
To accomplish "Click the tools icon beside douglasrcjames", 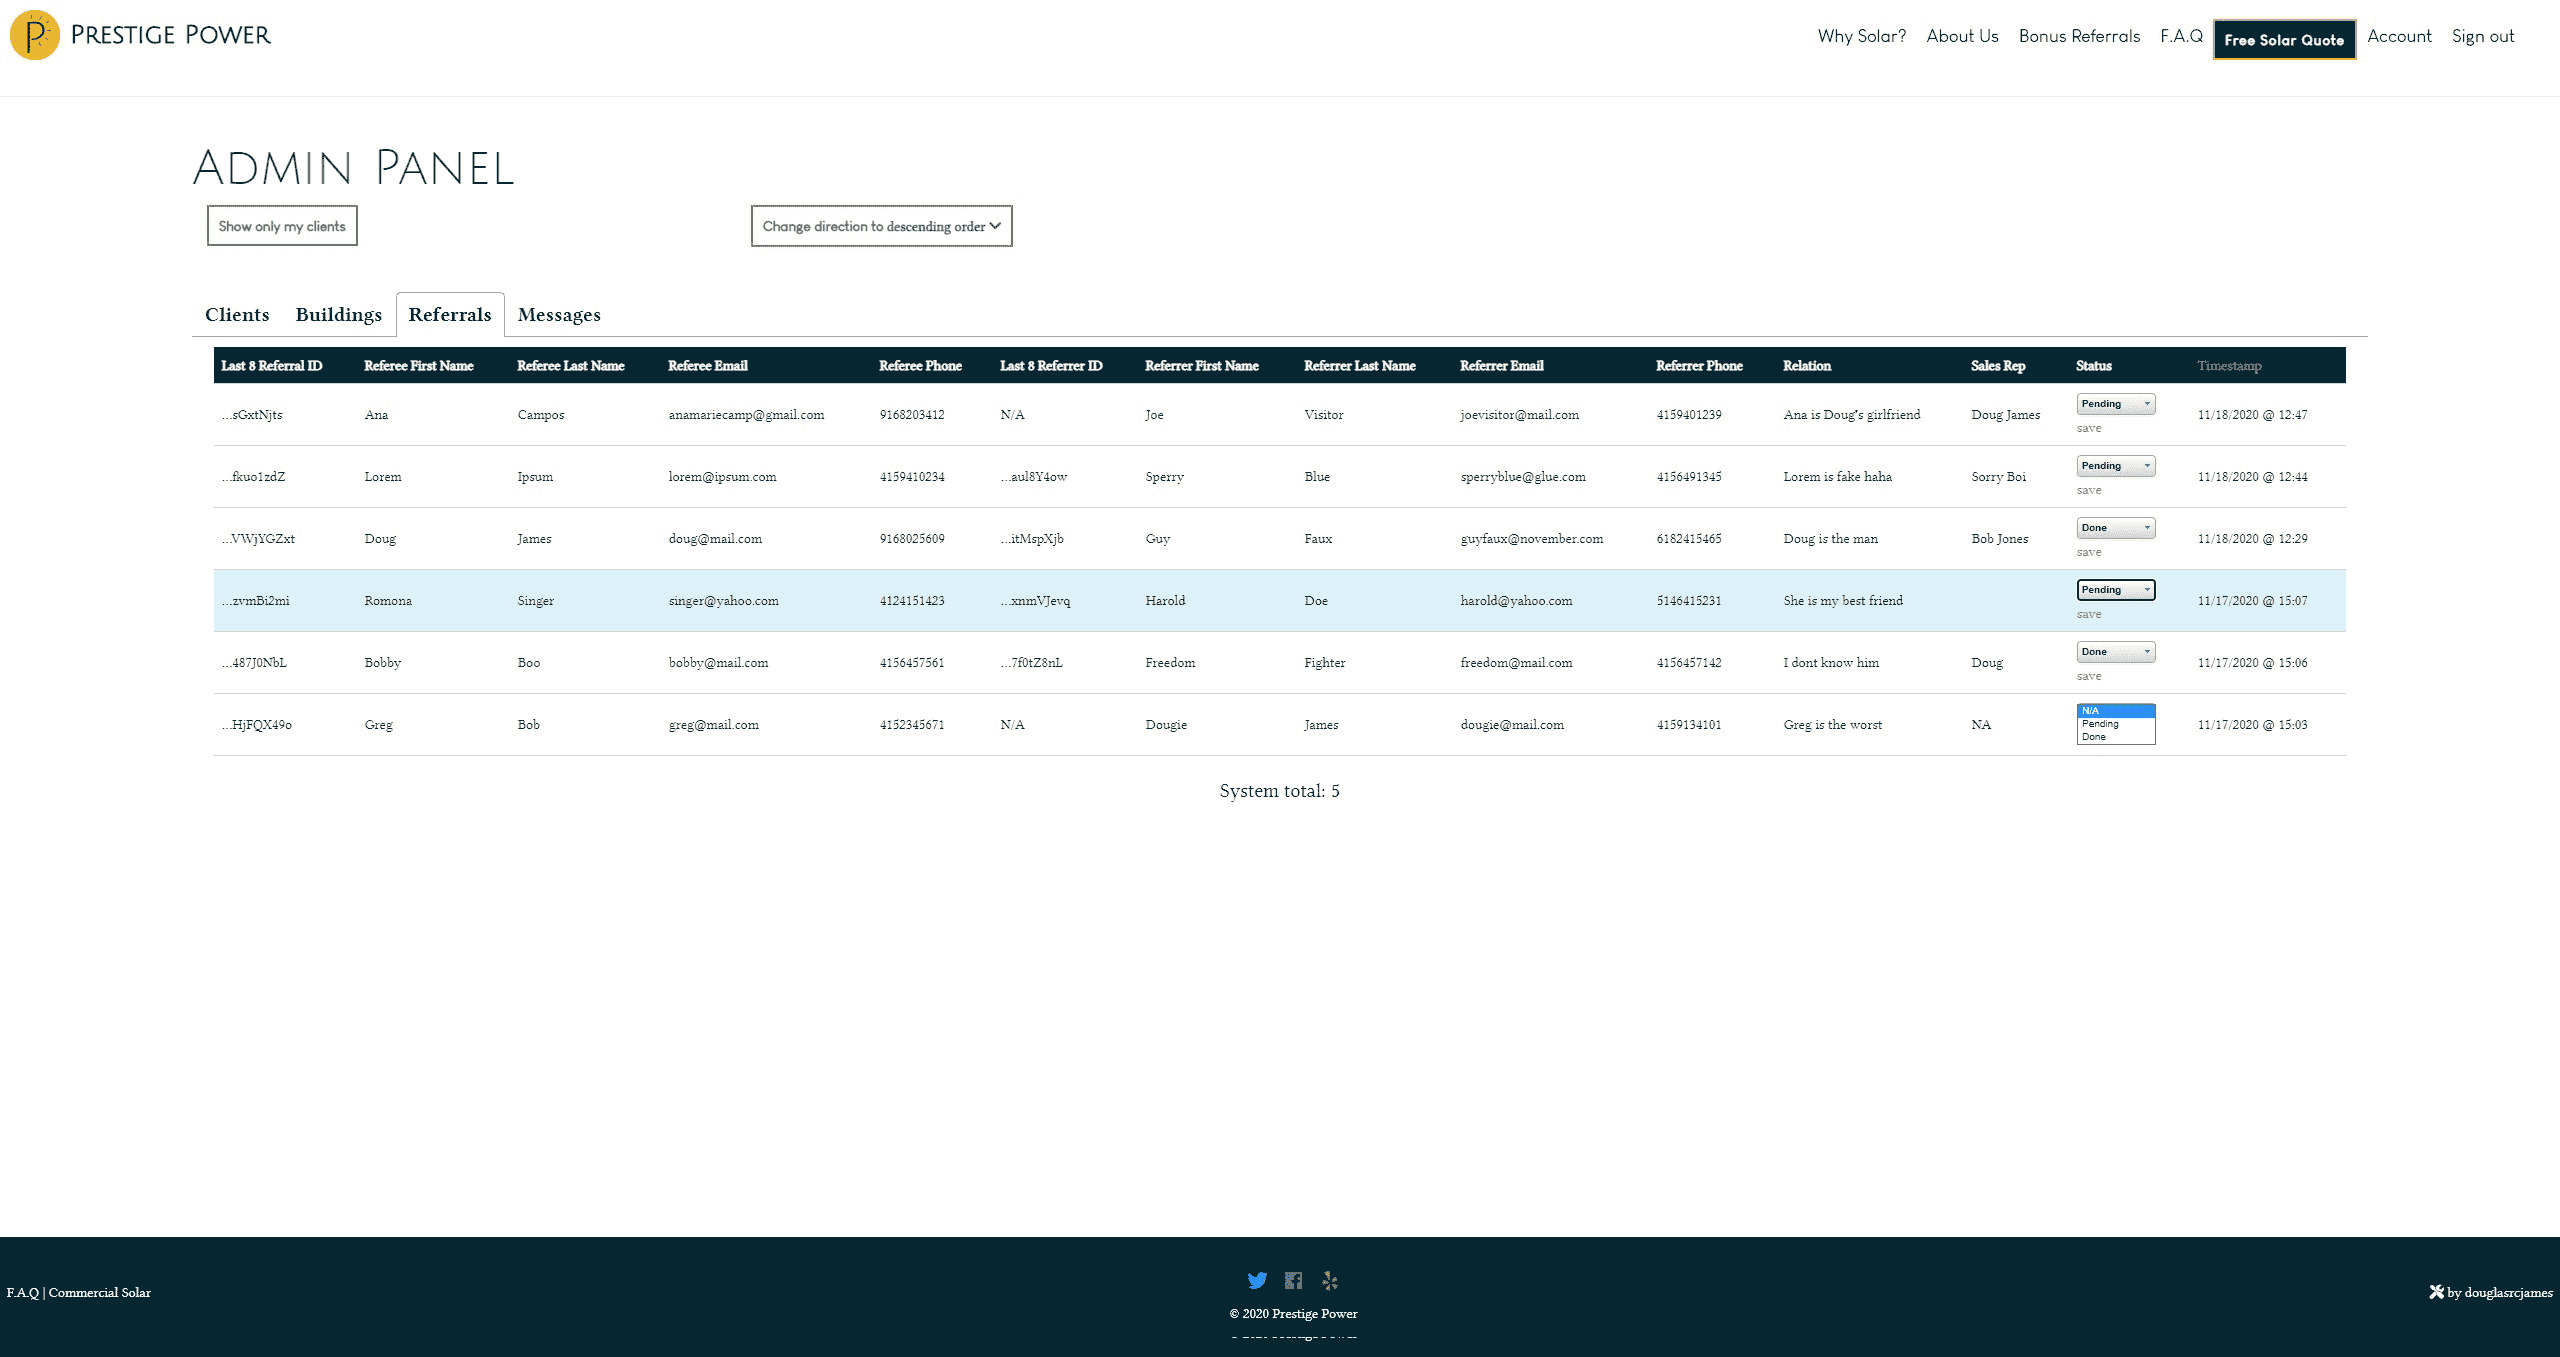I will pos(2436,1292).
